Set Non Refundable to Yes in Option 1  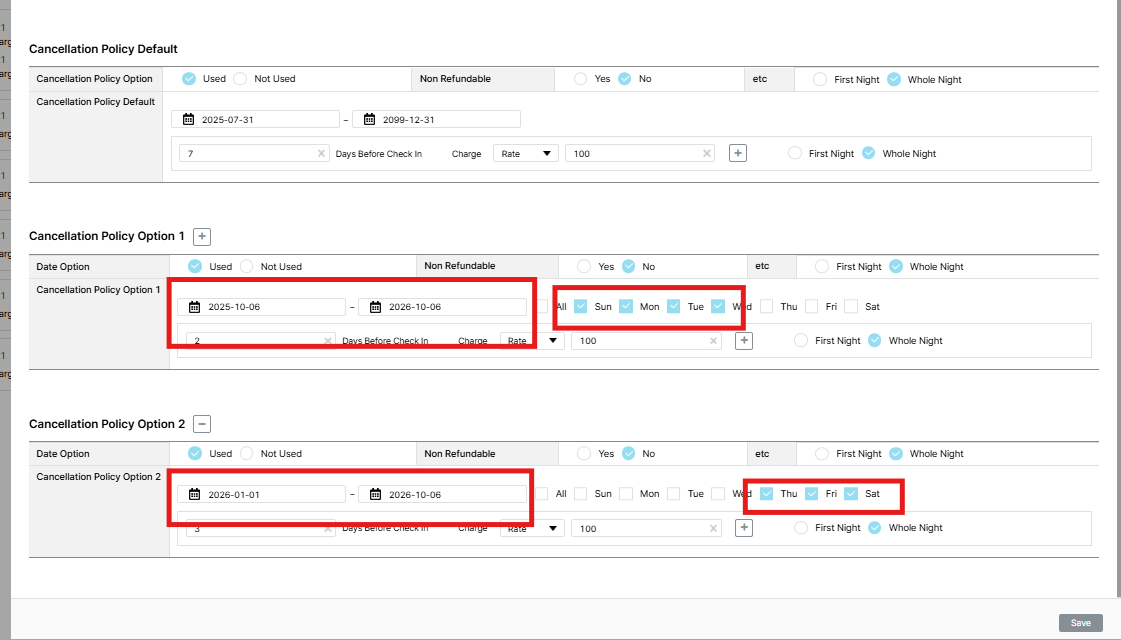point(582,267)
